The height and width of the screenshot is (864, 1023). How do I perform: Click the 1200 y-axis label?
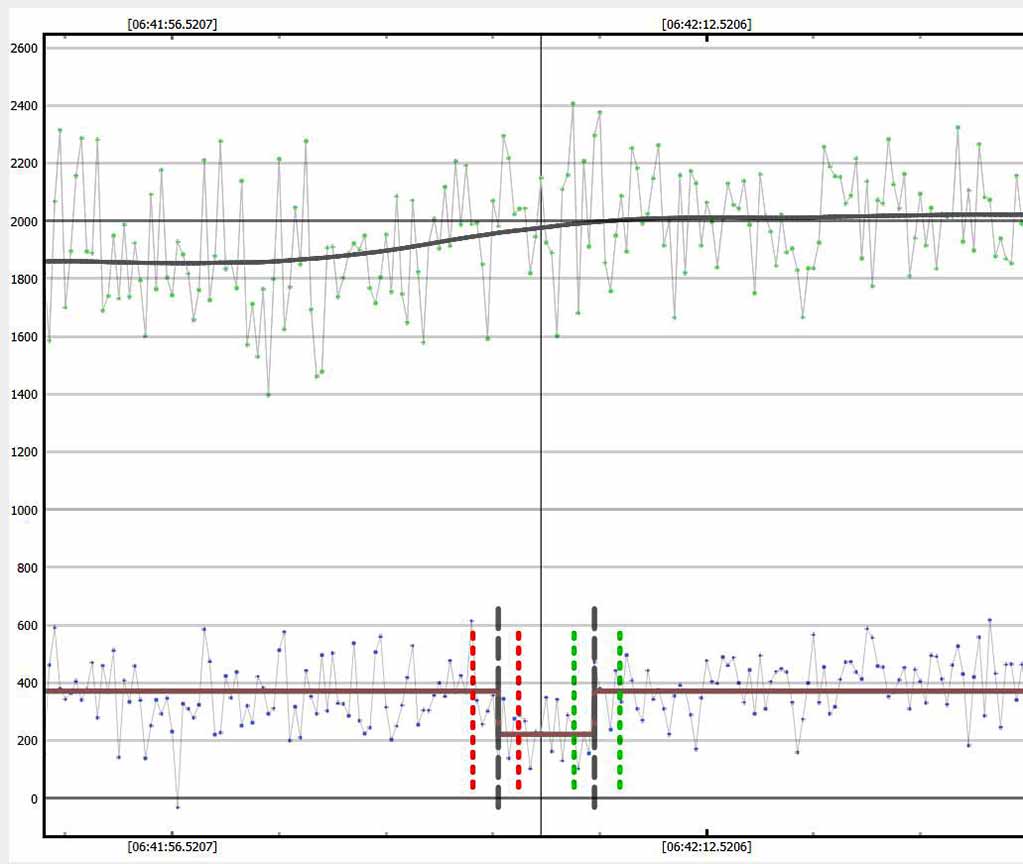[x=24, y=452]
